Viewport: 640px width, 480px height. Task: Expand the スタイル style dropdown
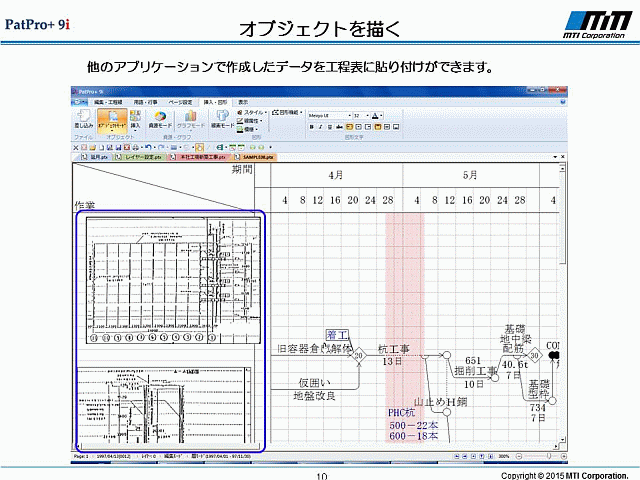[x=252, y=112]
